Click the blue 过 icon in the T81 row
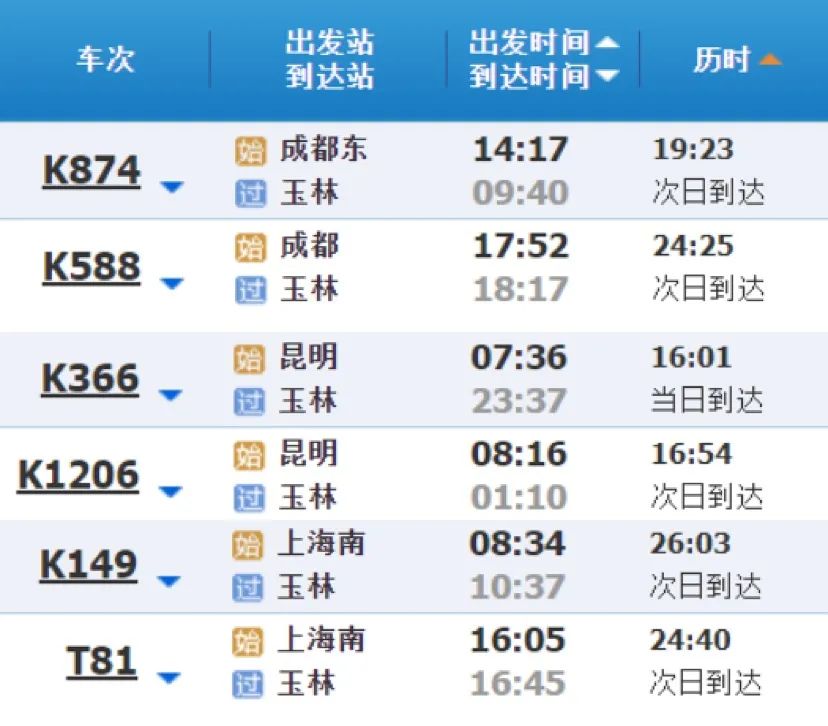The width and height of the screenshot is (828, 726). [248, 684]
